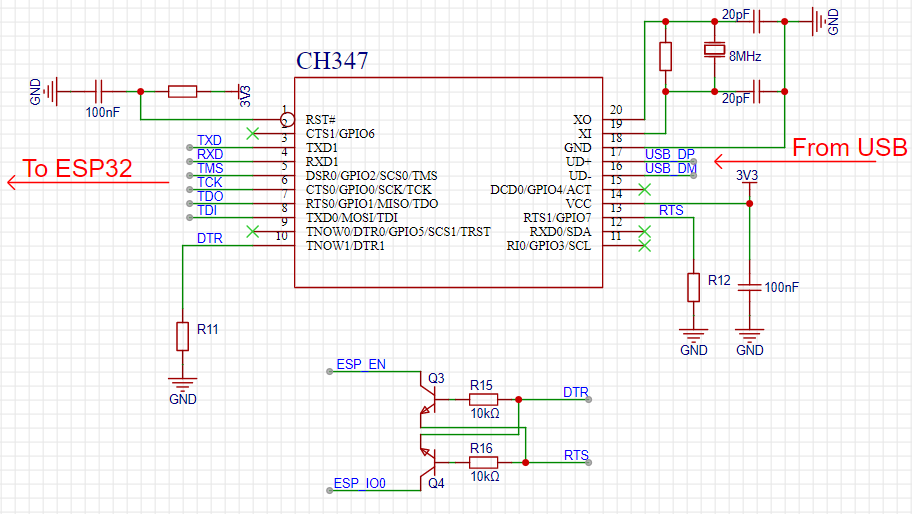Select resistor R15 symbol
Screen dimensions: 912x514
pos(483,399)
